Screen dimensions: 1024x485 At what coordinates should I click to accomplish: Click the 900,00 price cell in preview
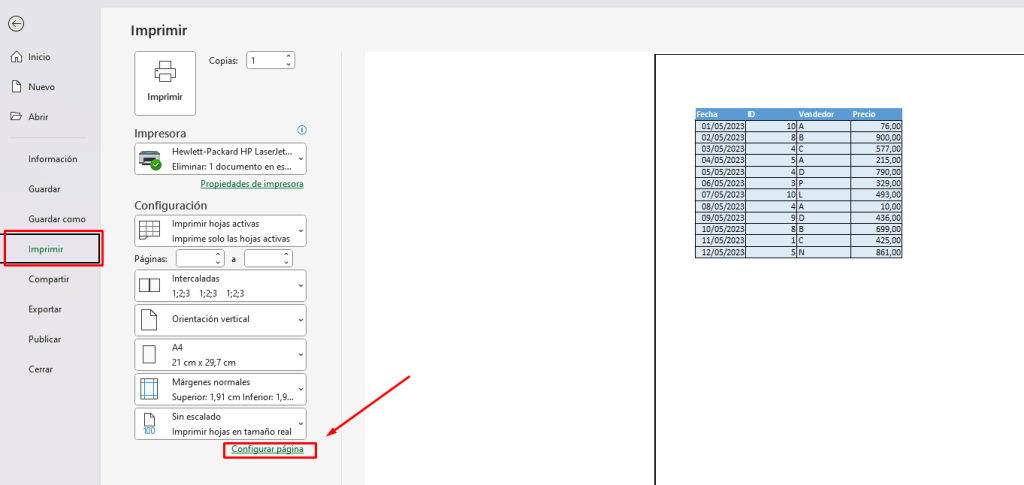(876, 138)
